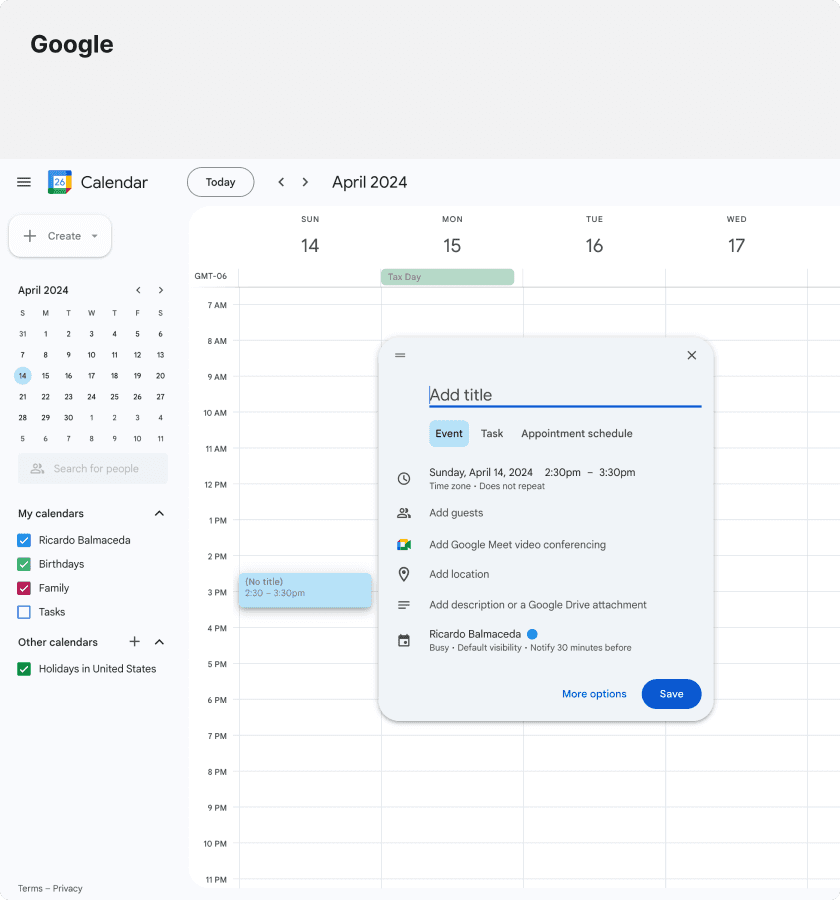
Task: Open More options for the event
Action: (x=594, y=694)
